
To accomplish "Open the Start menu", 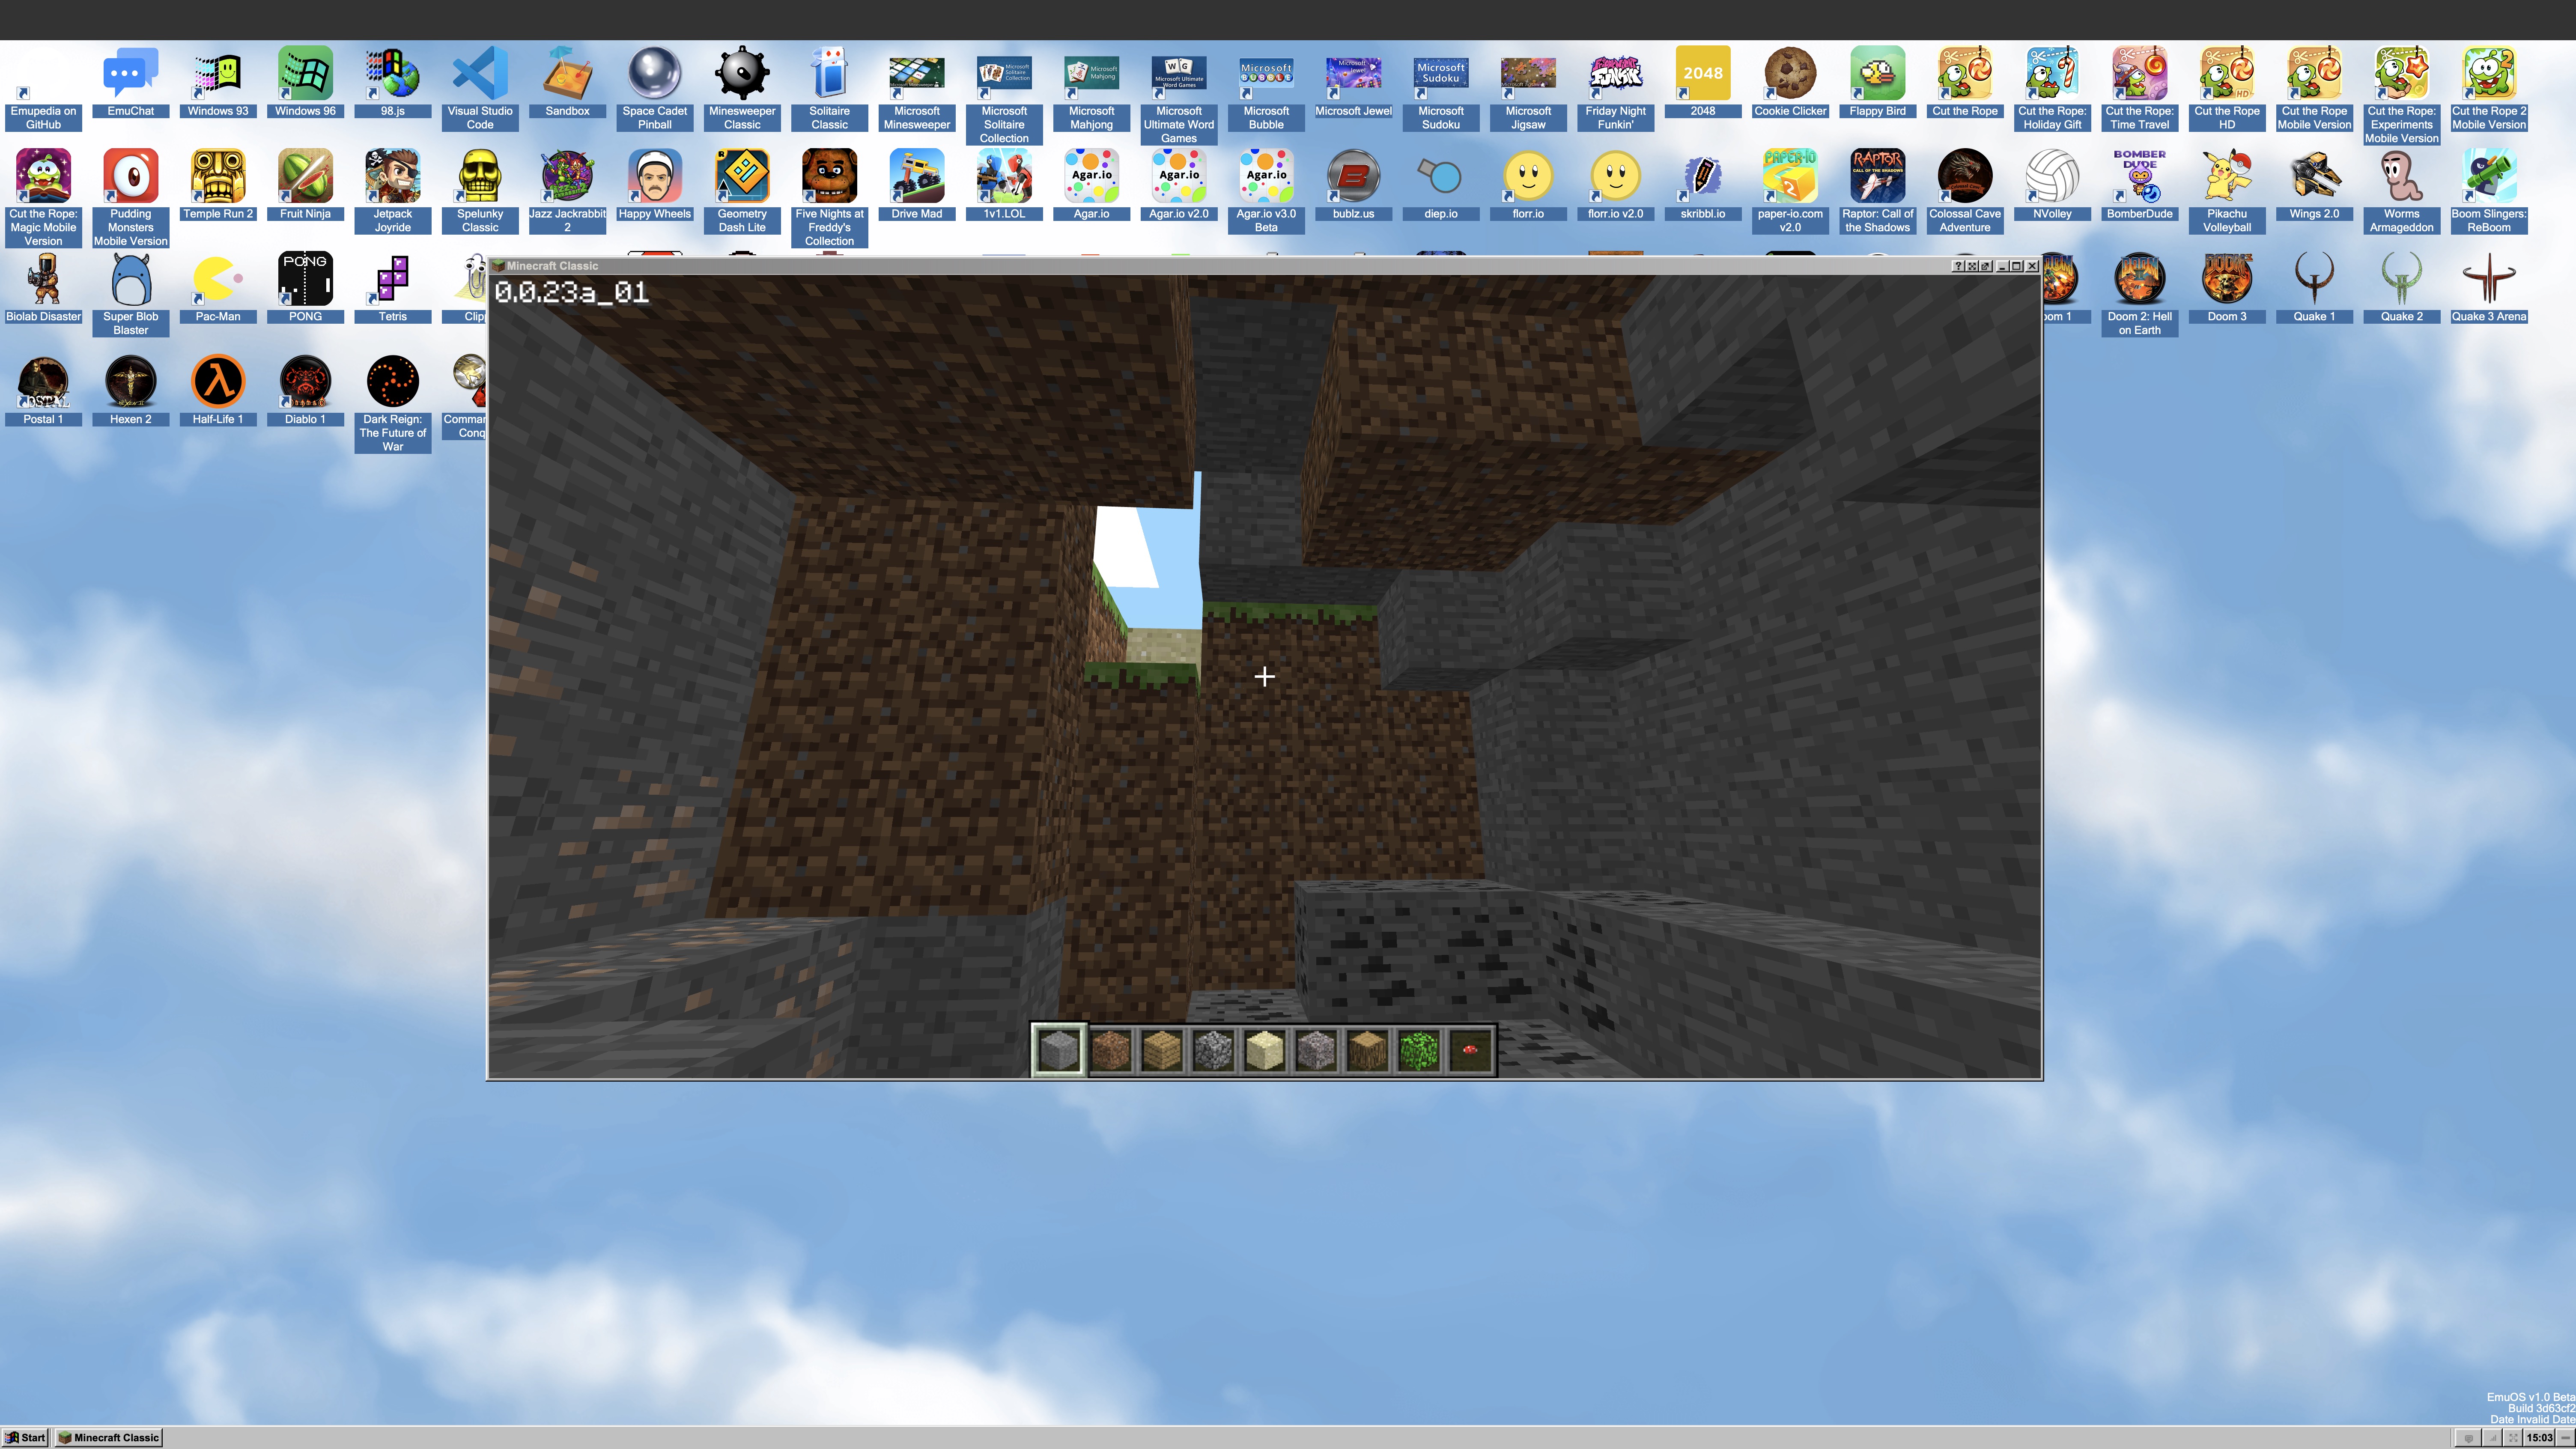I will (x=25, y=1437).
